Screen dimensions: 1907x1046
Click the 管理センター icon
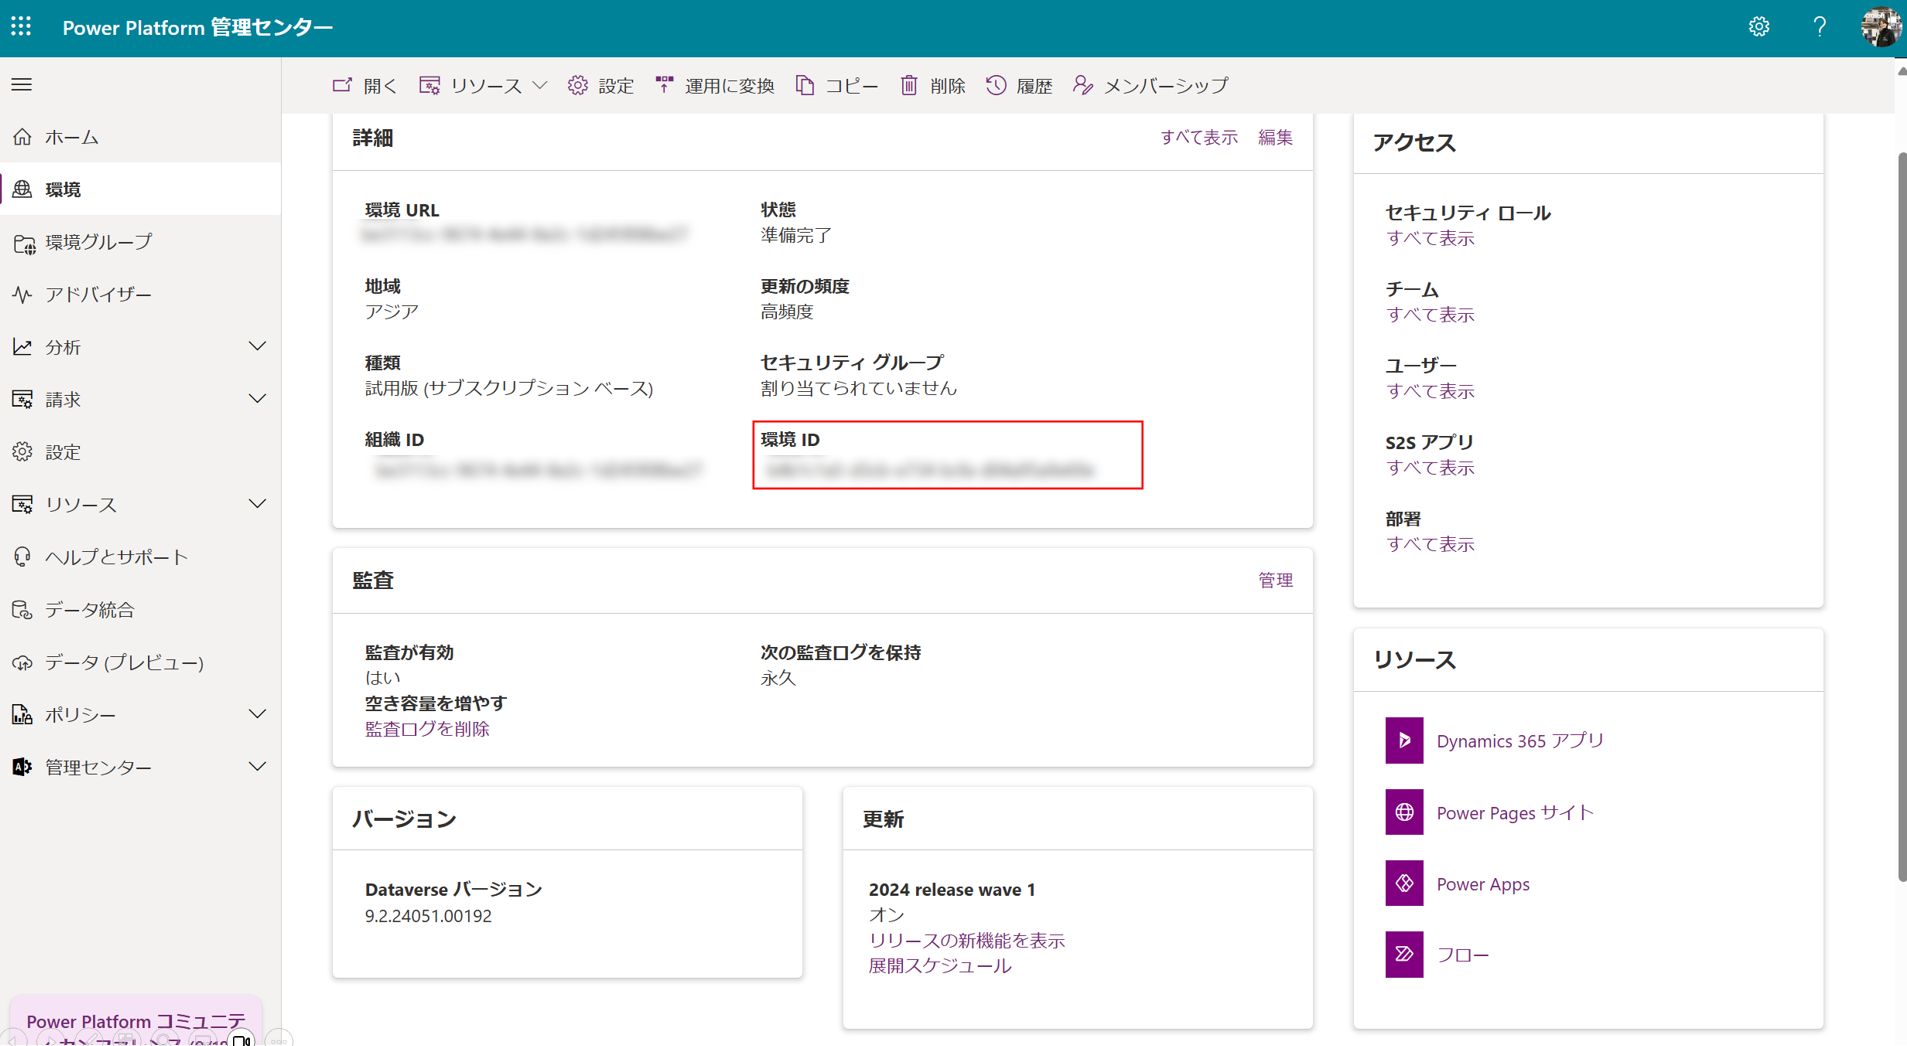pos(22,767)
